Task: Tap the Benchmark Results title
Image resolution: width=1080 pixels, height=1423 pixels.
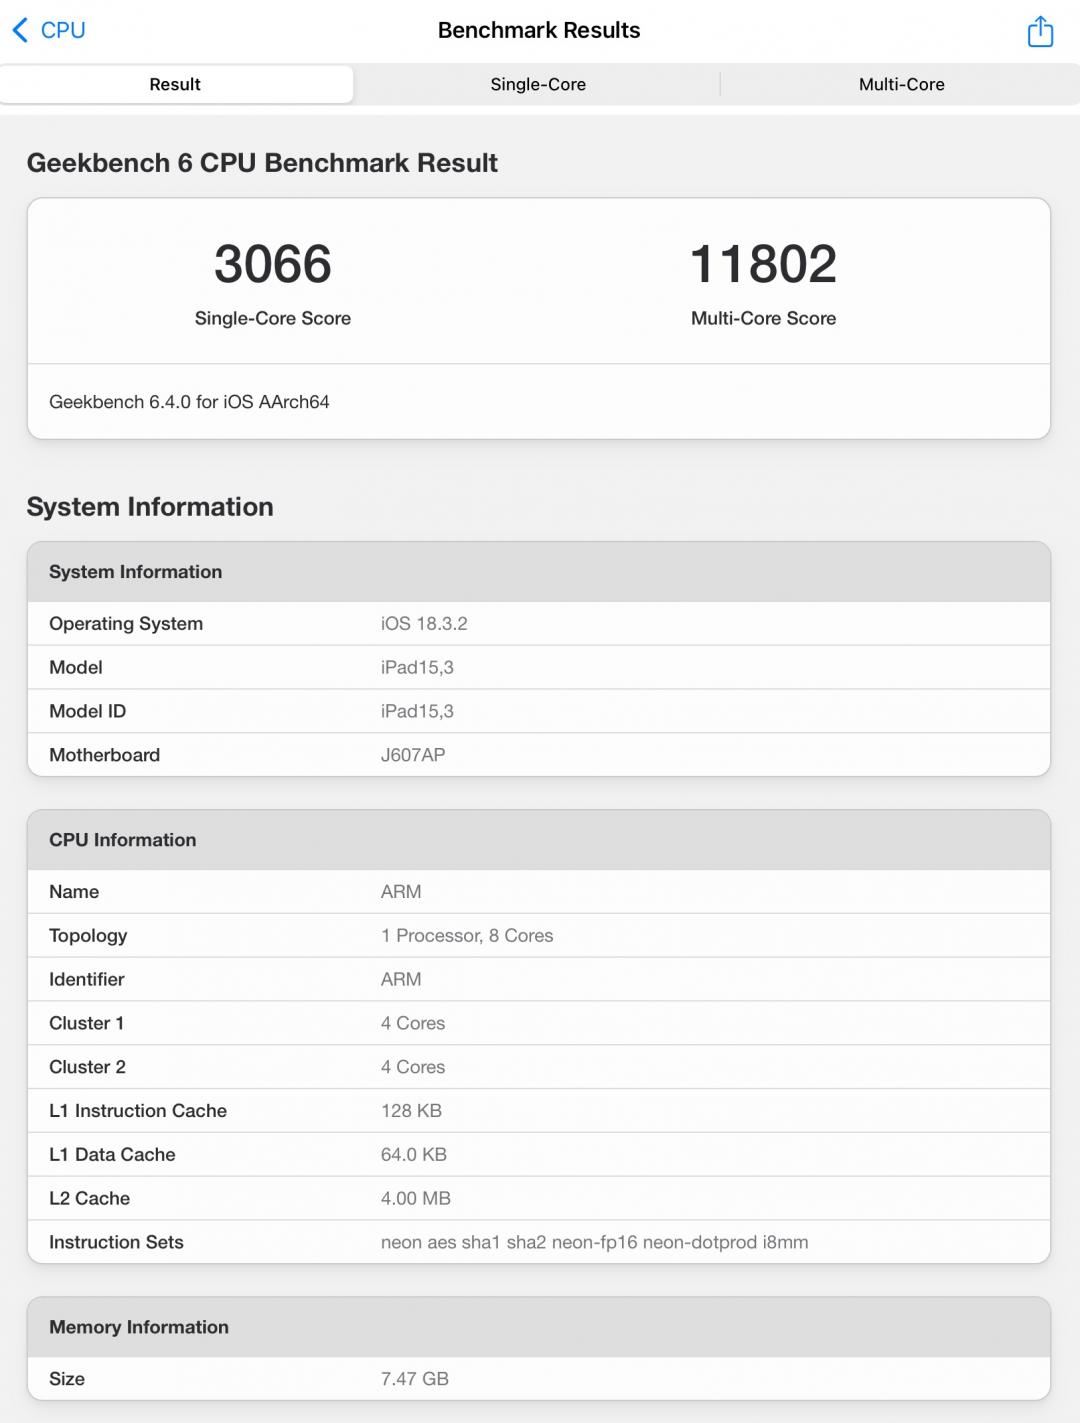Action: coord(538,30)
